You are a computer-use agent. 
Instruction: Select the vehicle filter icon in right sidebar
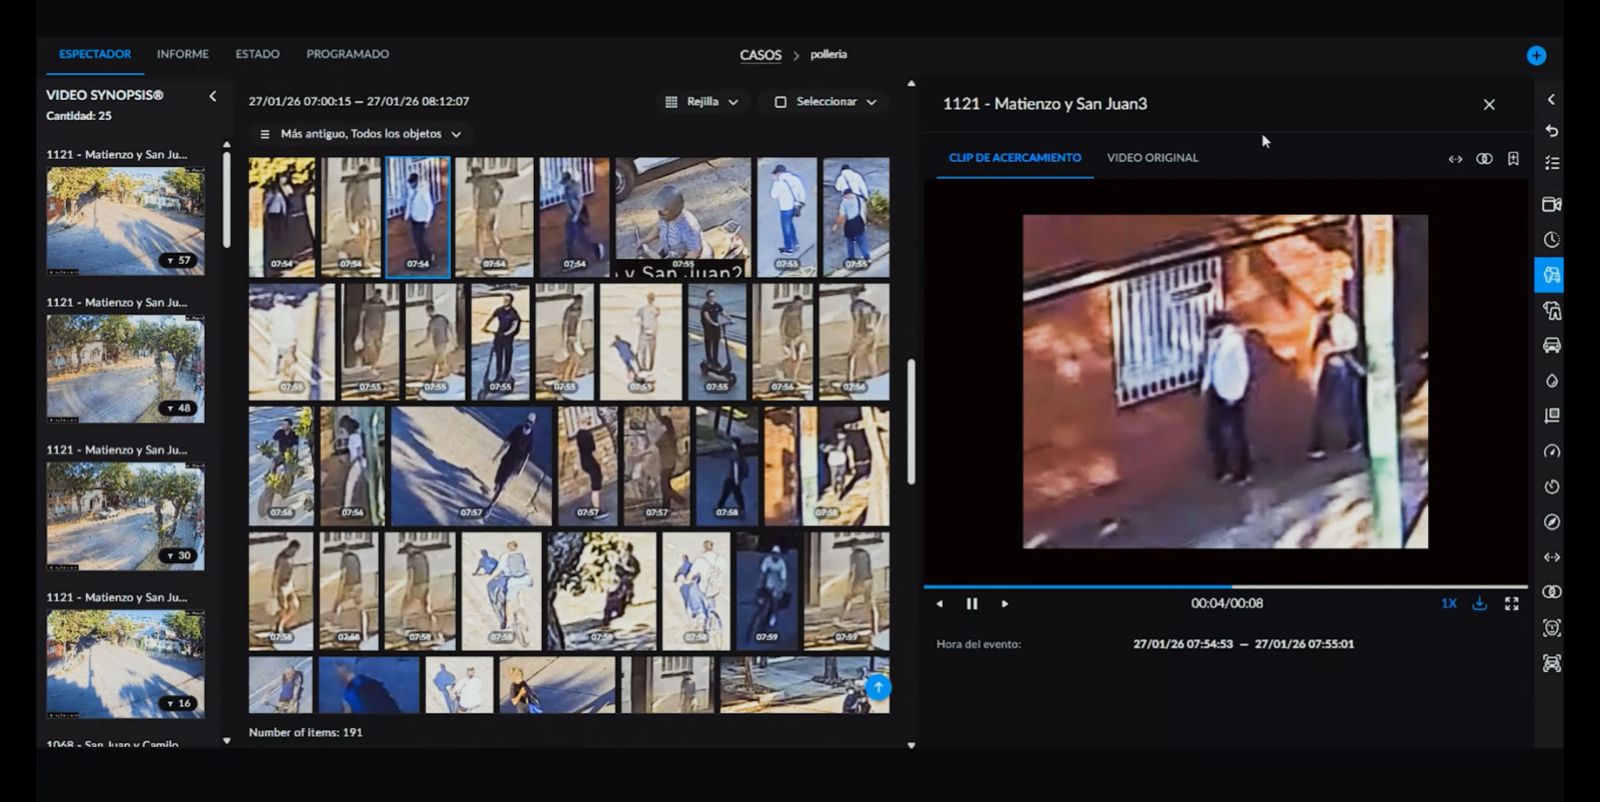(x=1551, y=346)
